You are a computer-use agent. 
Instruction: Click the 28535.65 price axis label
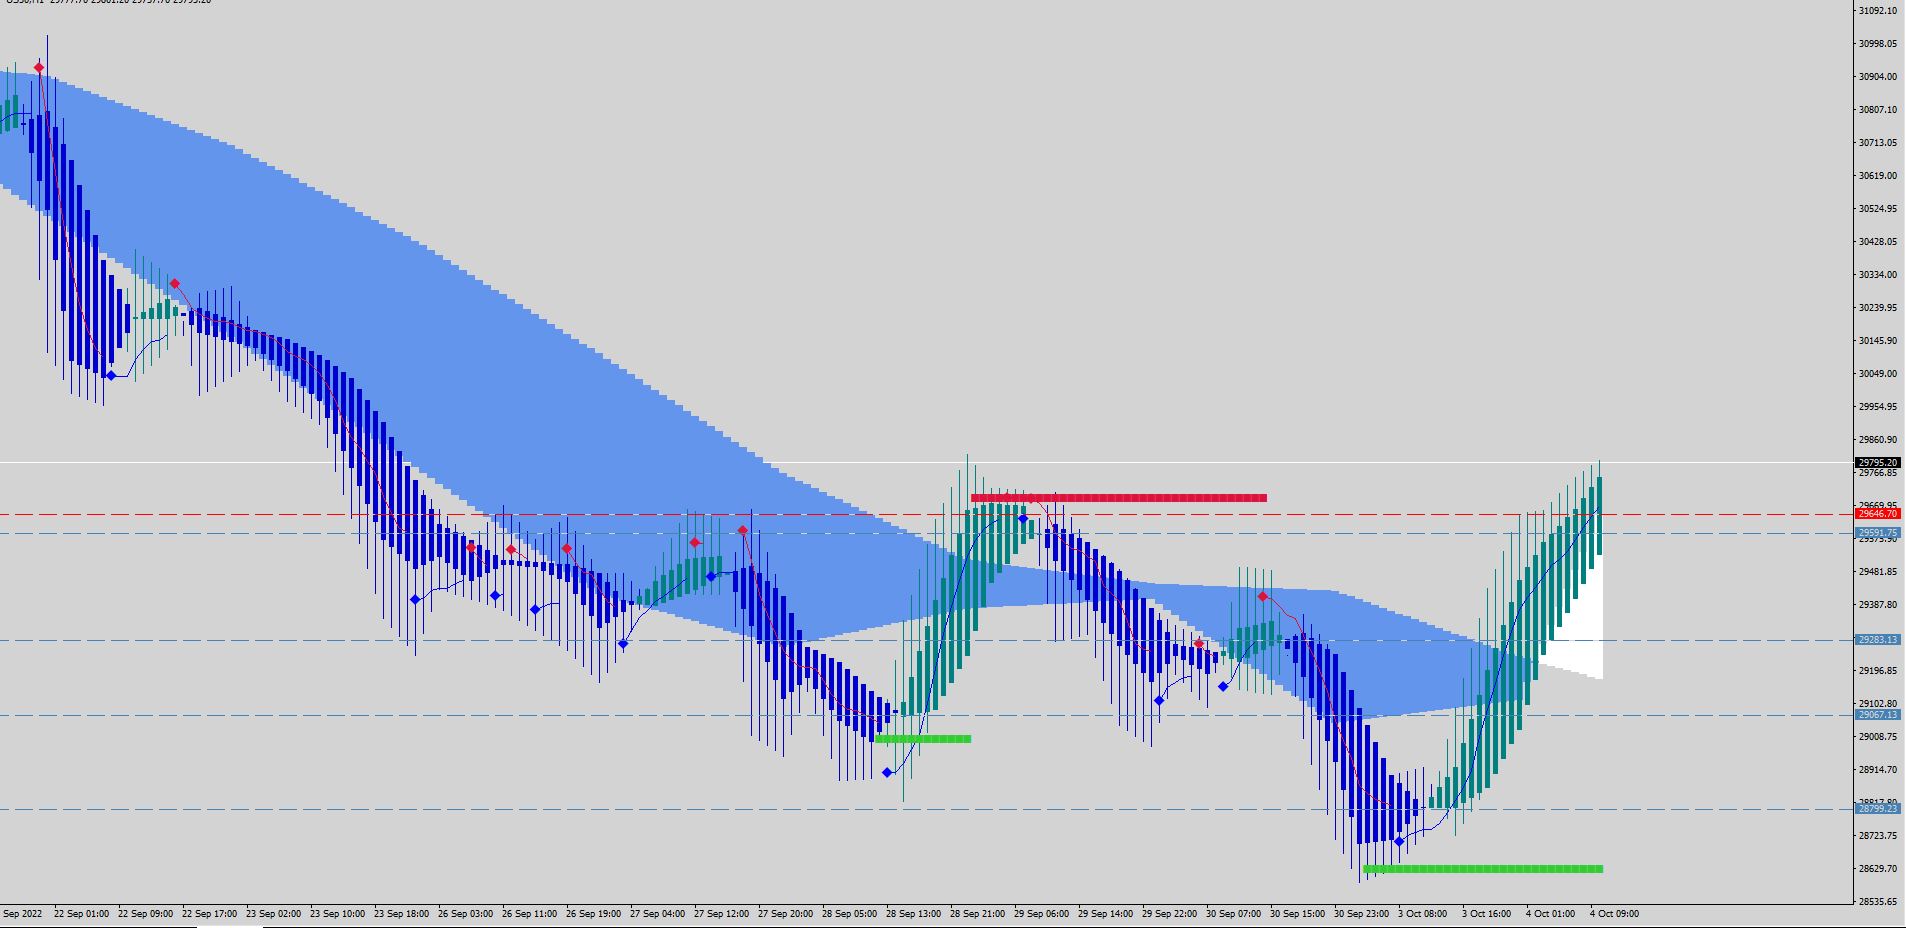tap(1877, 902)
